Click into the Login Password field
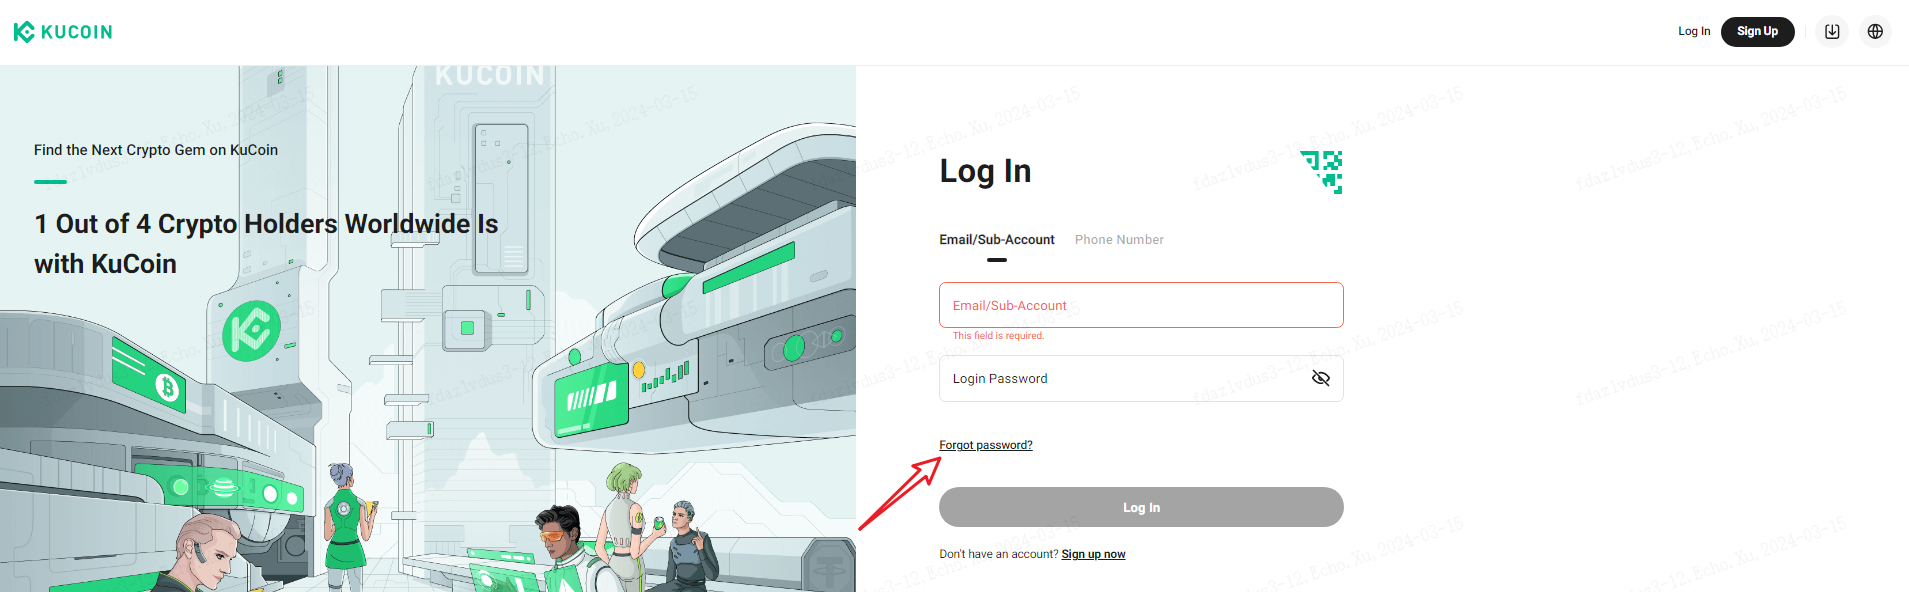The height and width of the screenshot is (592, 1909). (1141, 379)
